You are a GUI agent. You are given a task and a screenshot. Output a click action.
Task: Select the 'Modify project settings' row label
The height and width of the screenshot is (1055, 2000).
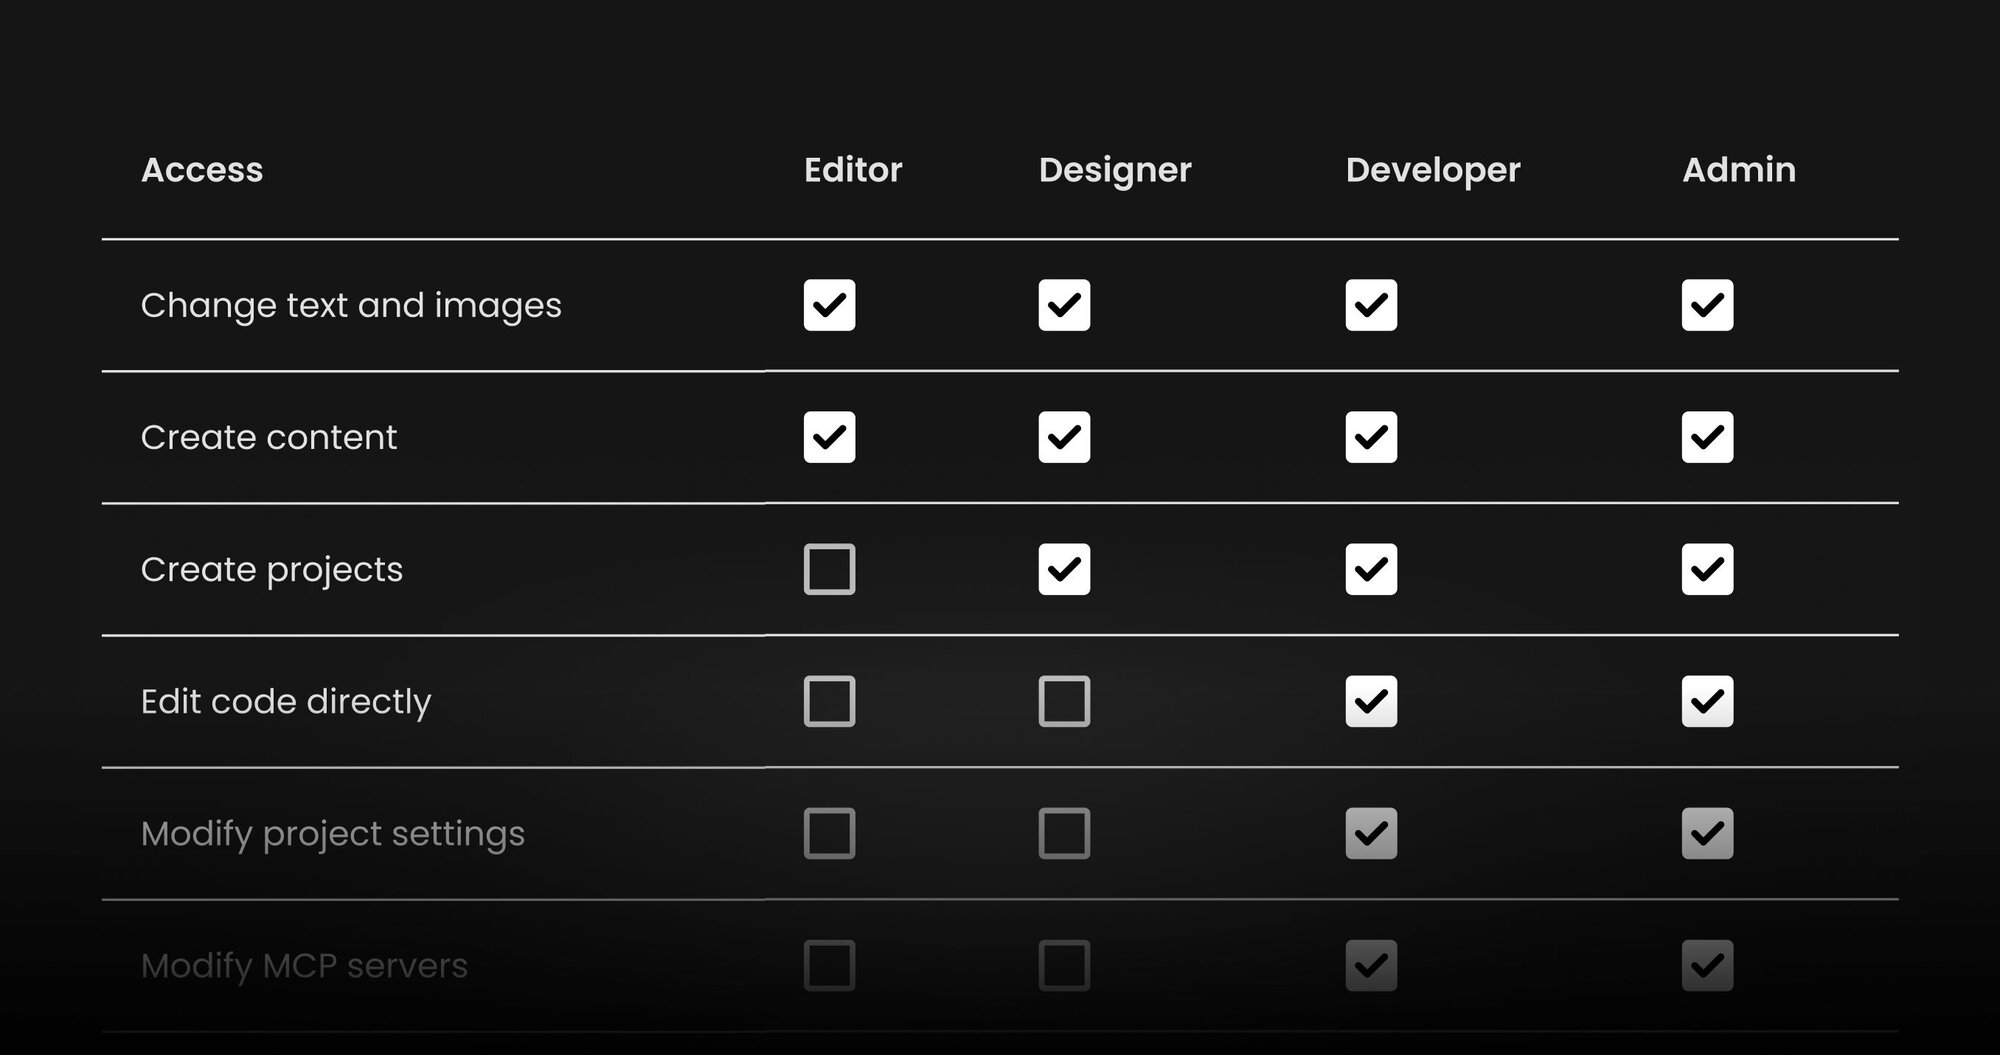click(x=333, y=834)
